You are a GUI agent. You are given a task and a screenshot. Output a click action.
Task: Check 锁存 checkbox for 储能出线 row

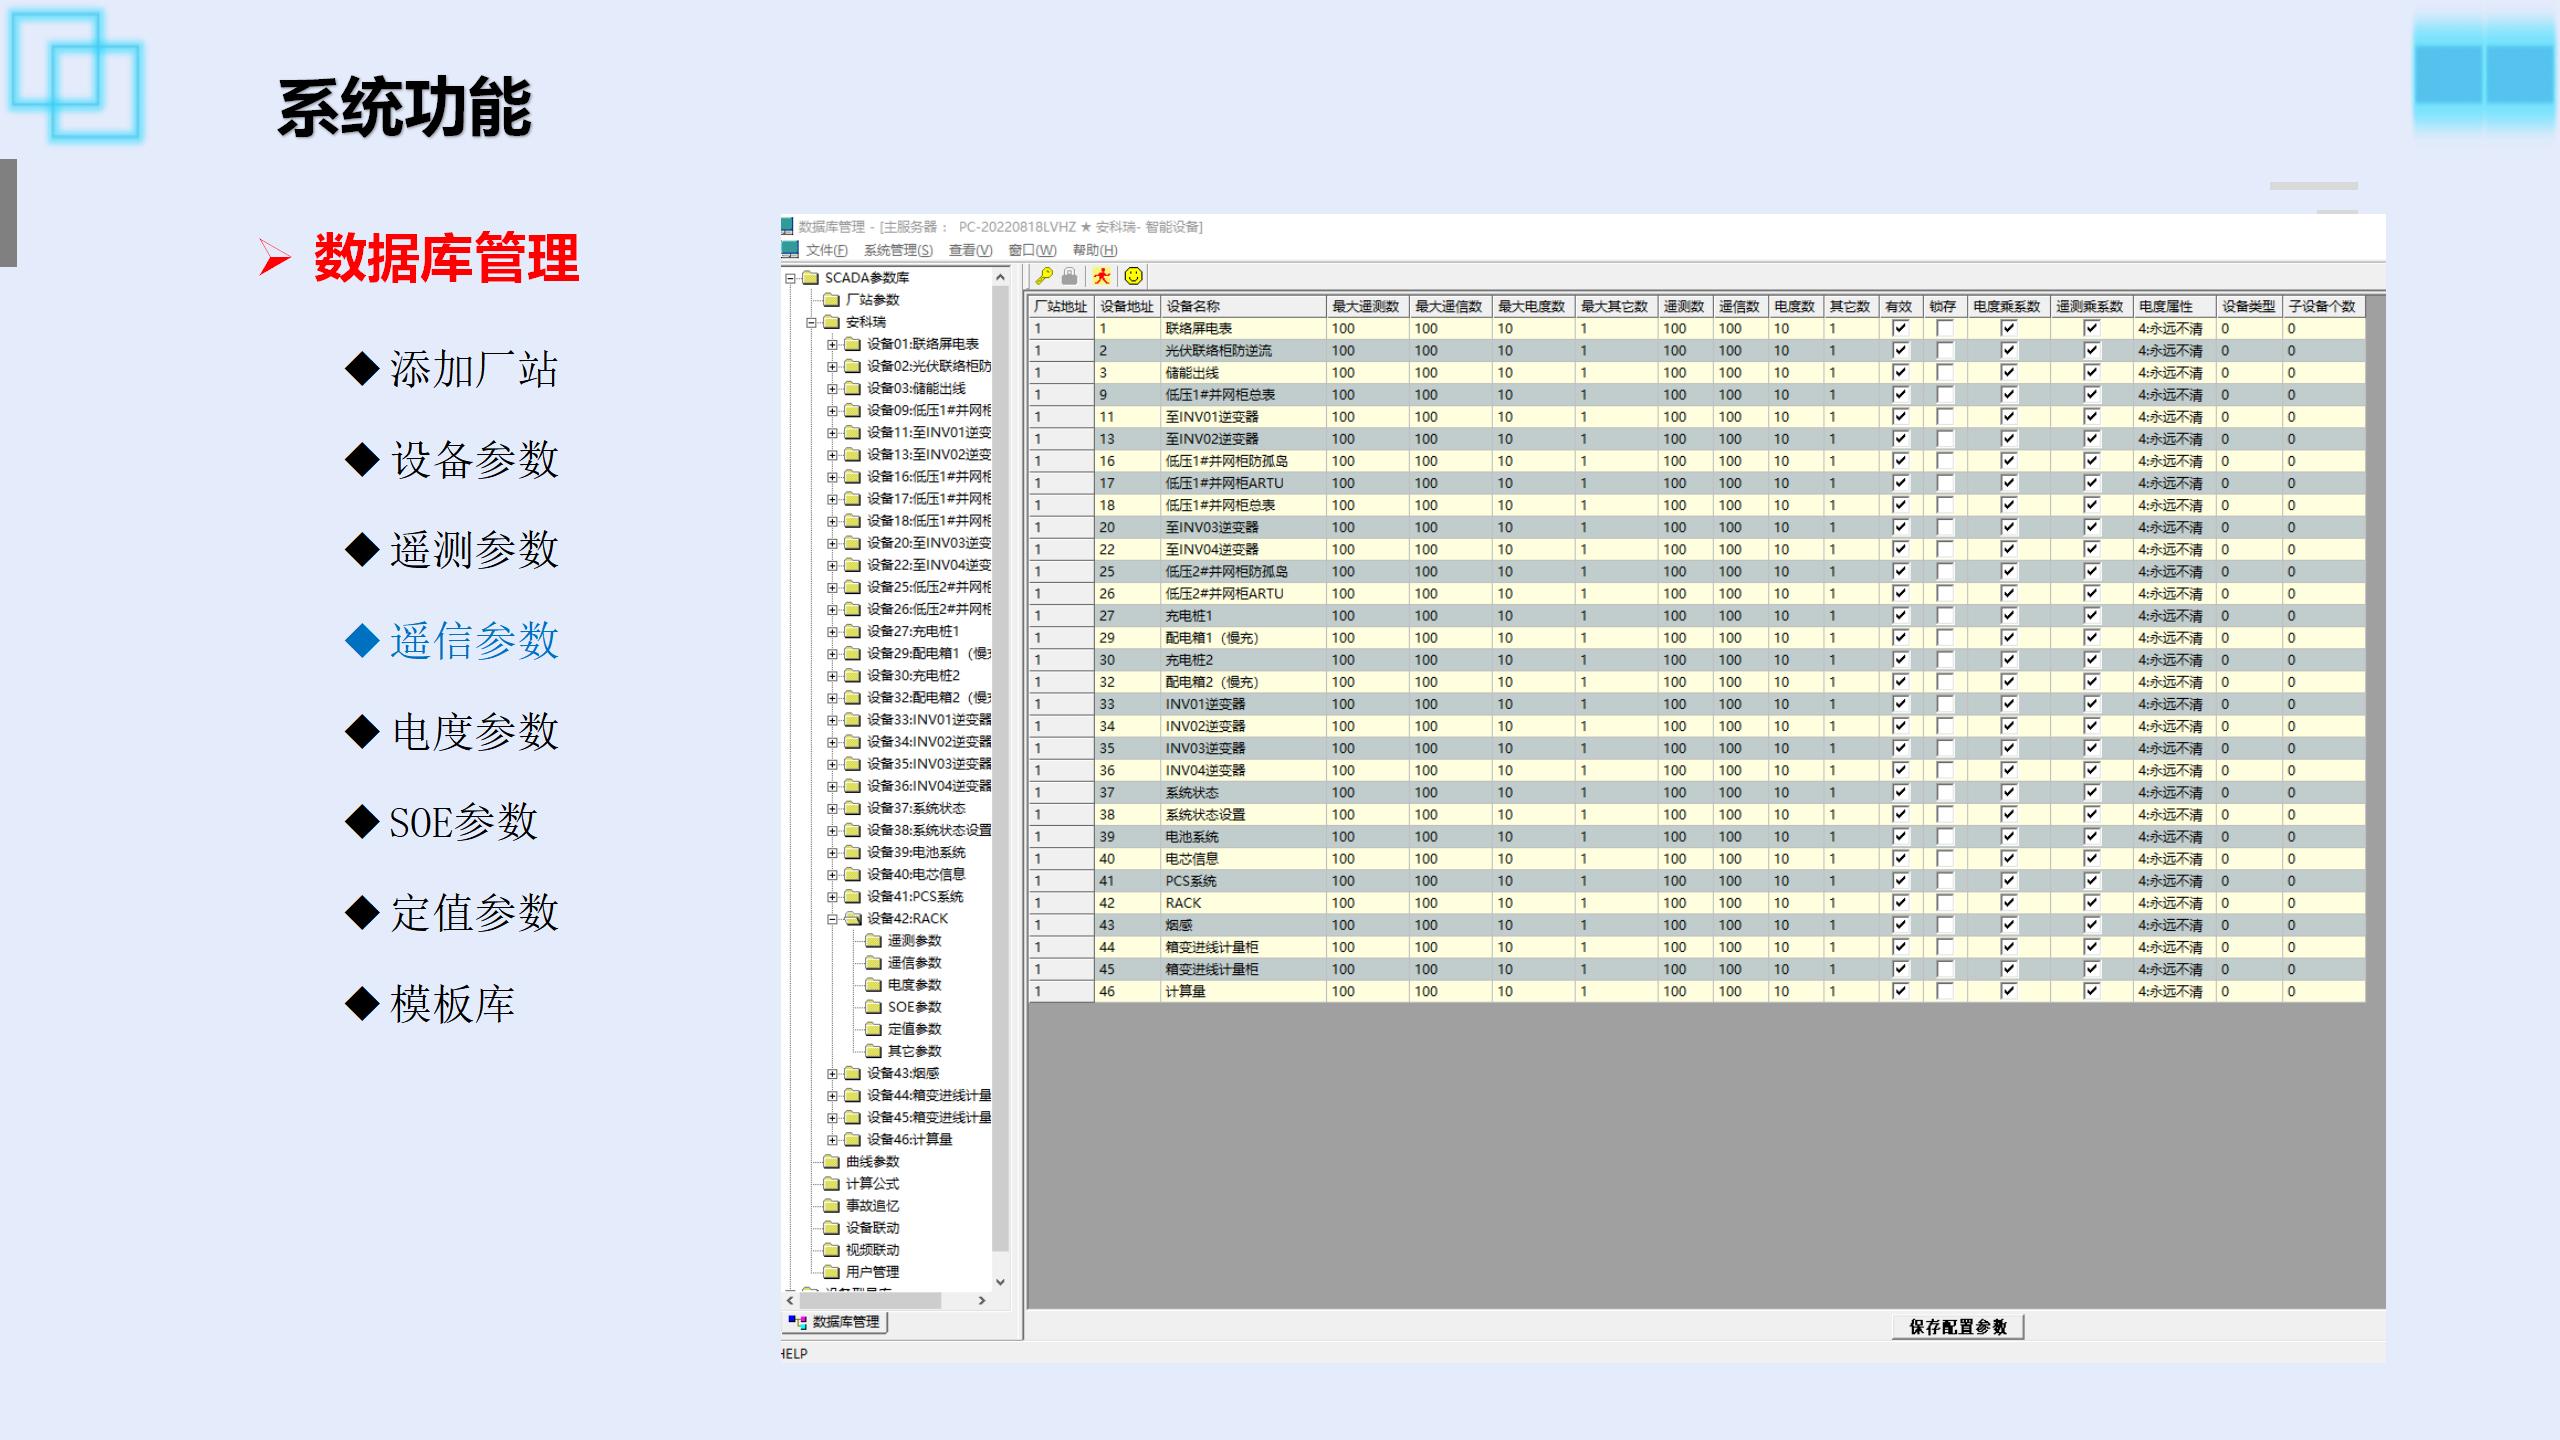pos(1944,372)
